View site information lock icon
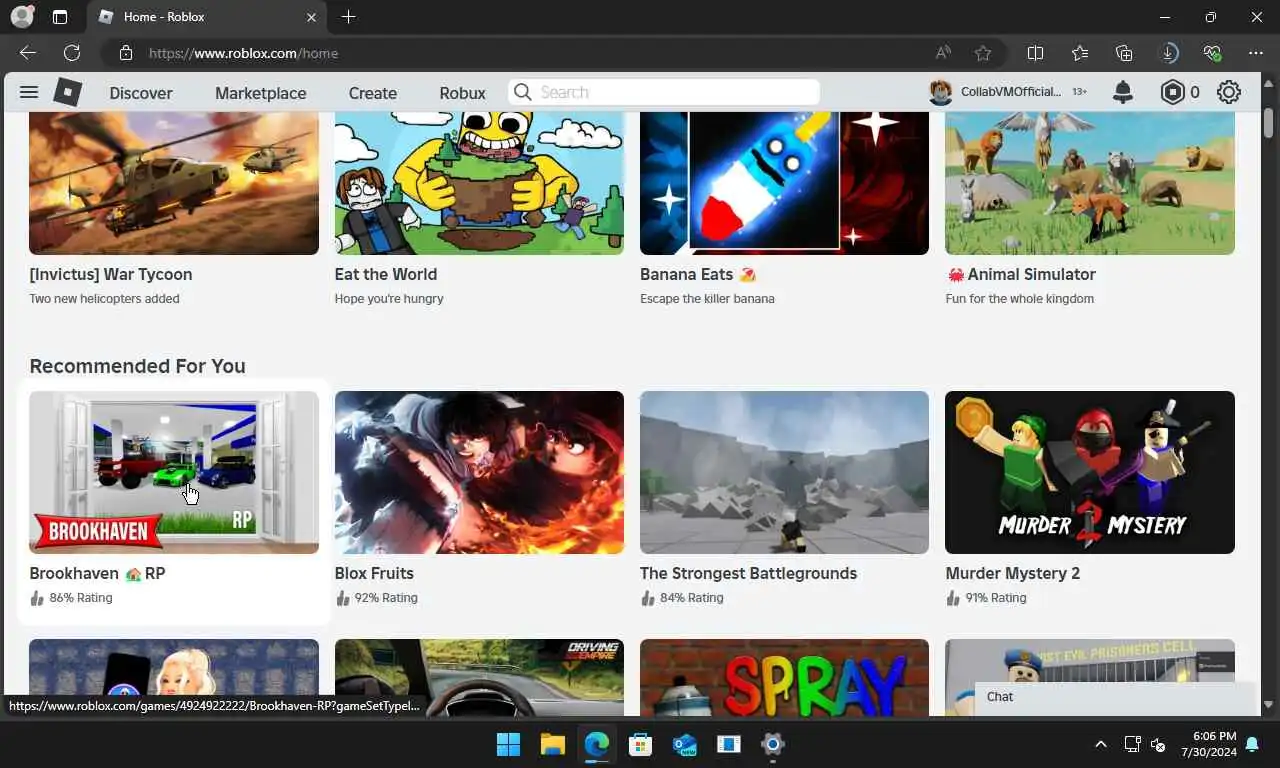 pos(125,53)
